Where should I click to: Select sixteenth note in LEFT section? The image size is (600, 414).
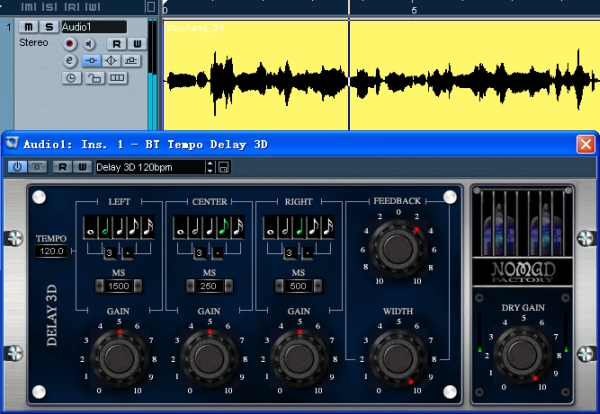(148, 228)
